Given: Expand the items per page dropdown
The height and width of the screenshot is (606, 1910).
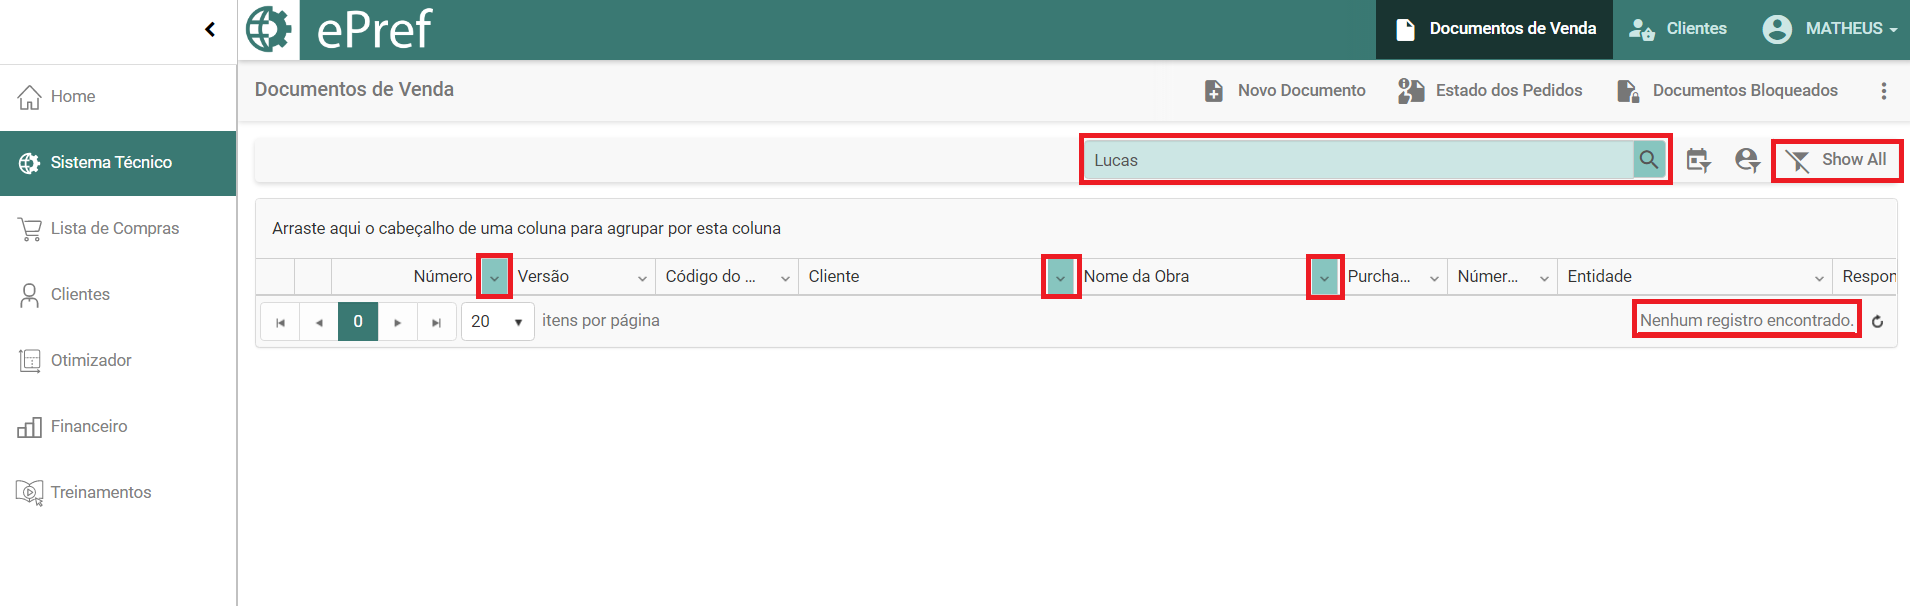Looking at the screenshot, I should coord(518,322).
